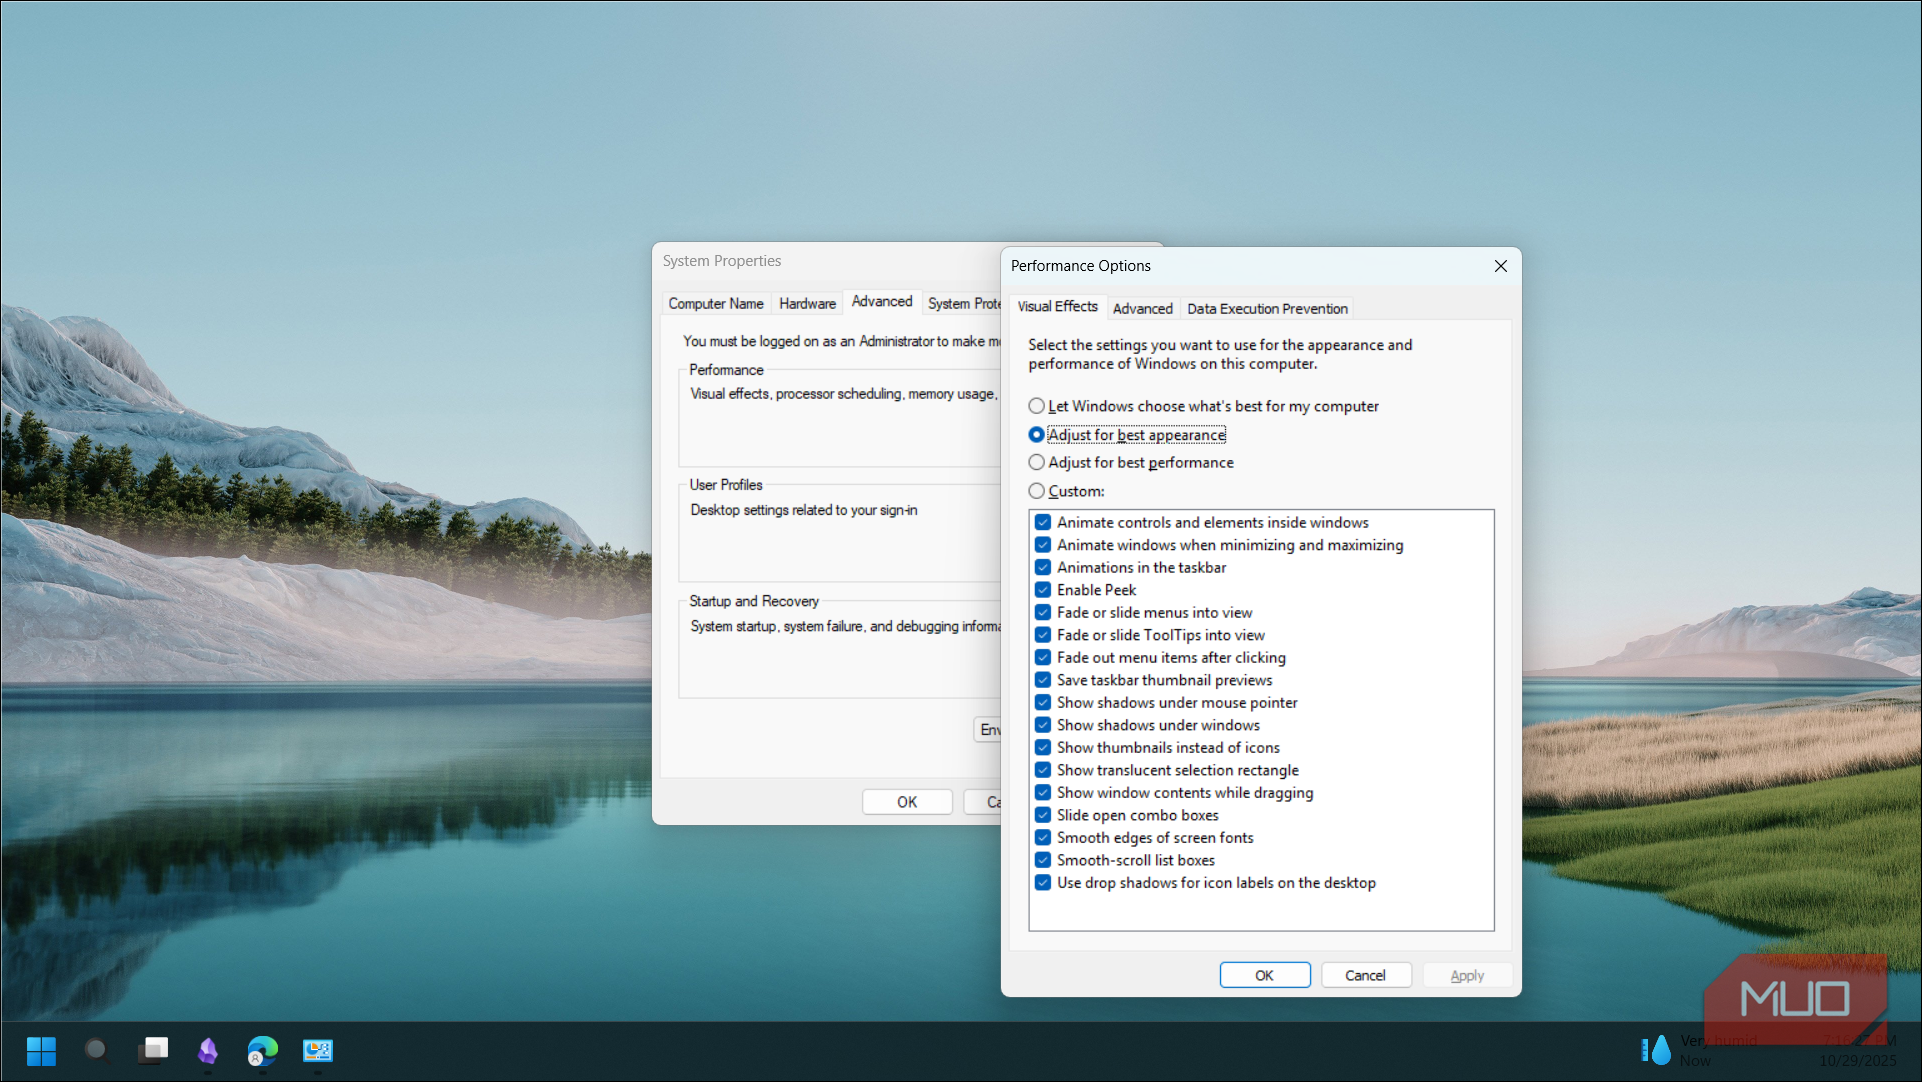The image size is (1922, 1082).
Task: Open Data Execution Prevention tab
Action: pos(1267,309)
